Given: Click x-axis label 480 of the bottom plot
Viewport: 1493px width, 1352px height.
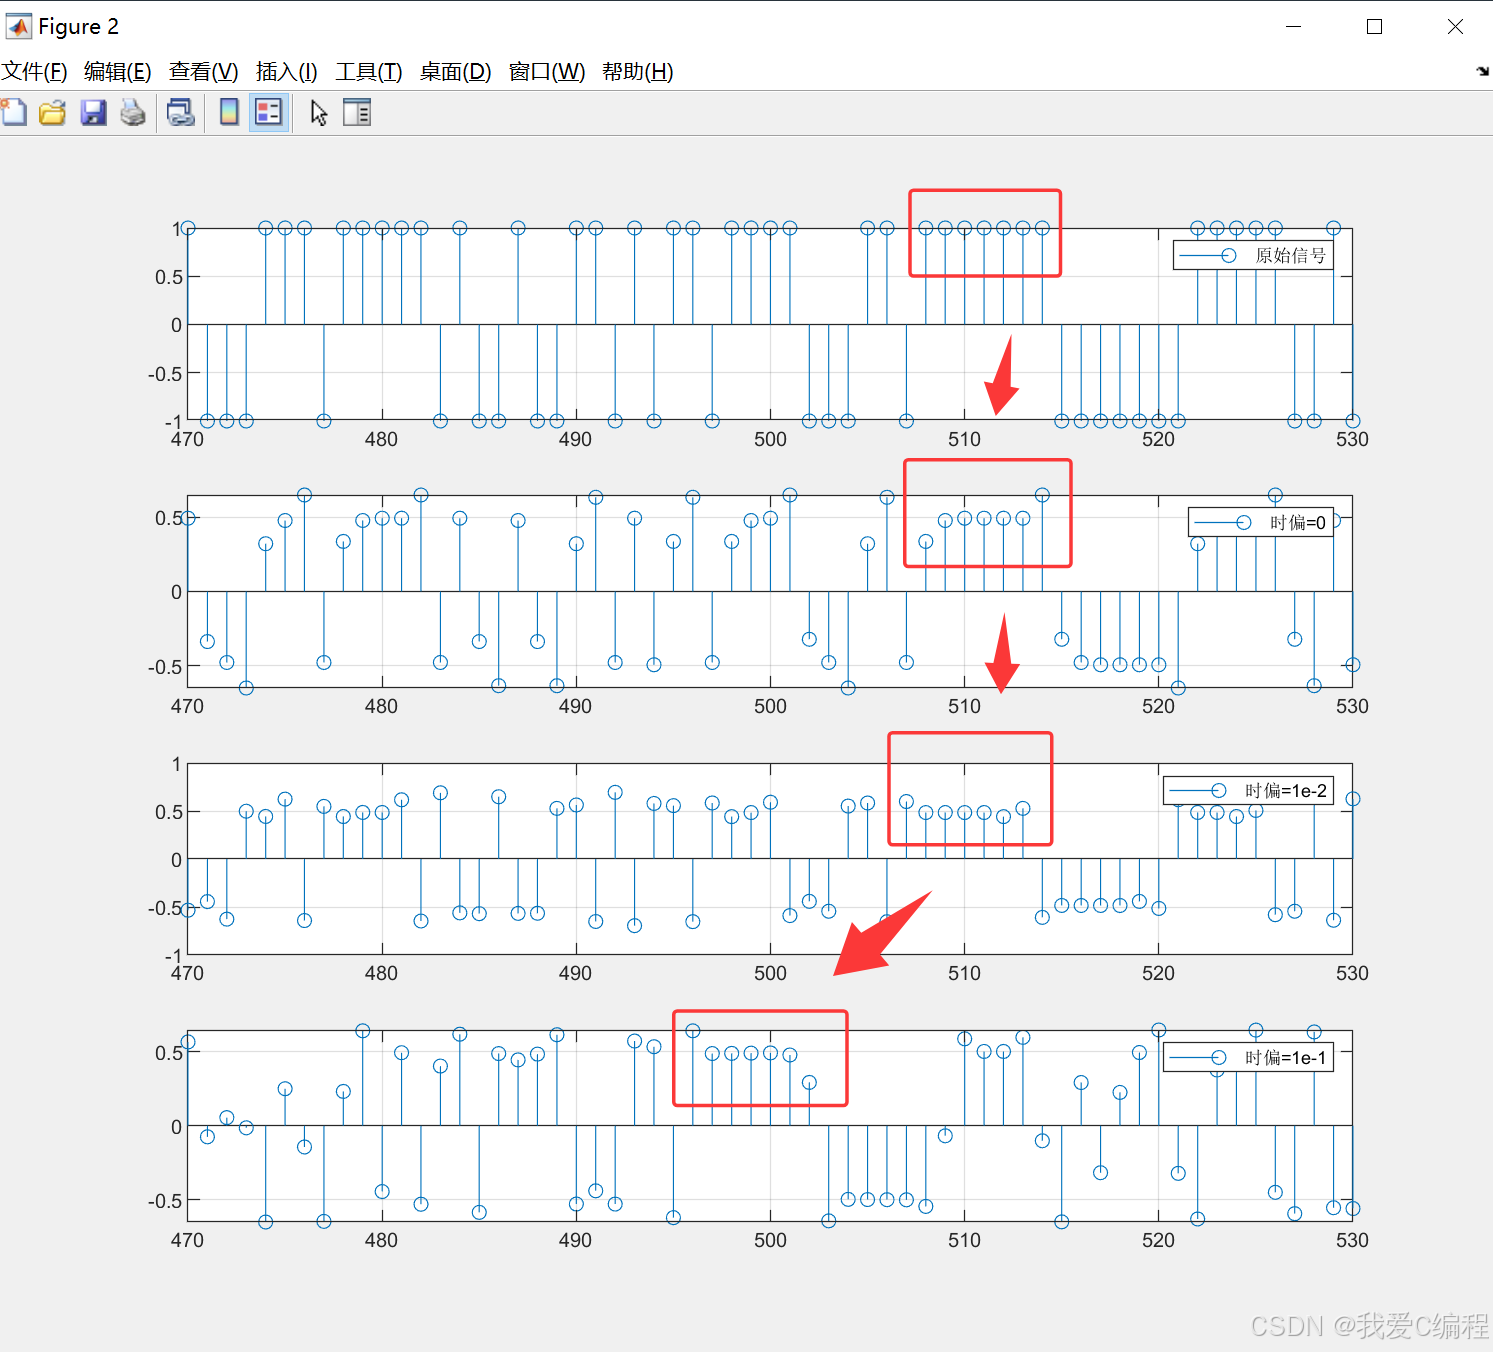Looking at the screenshot, I should click(x=381, y=1240).
